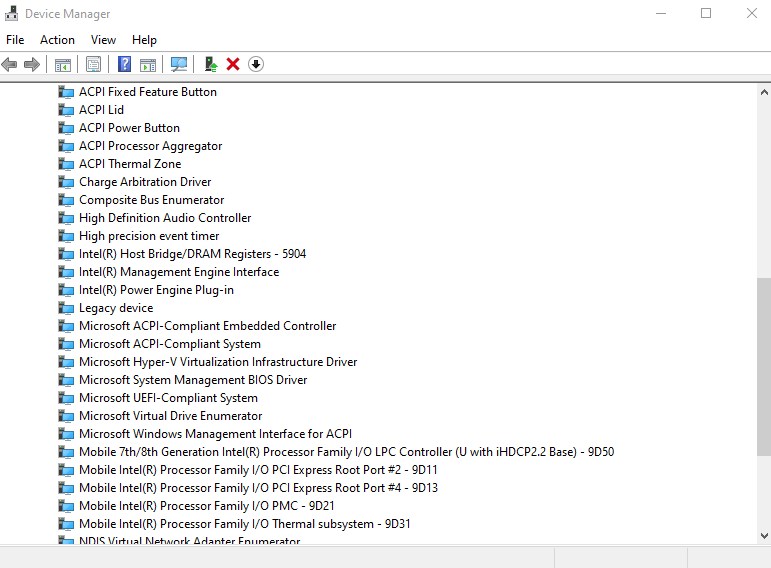This screenshot has height=568, width=771.
Task: Select ACPI Power Button device
Action: [129, 128]
